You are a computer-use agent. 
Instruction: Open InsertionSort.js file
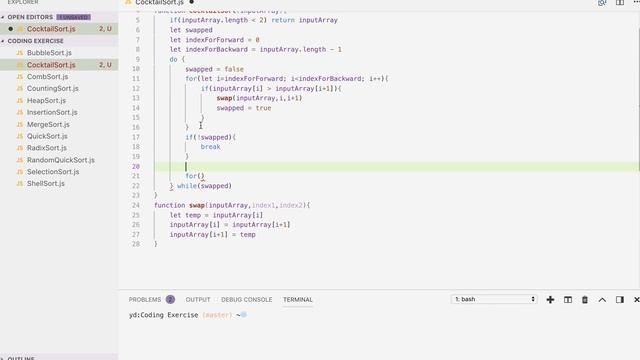pyautogui.click(x=52, y=112)
